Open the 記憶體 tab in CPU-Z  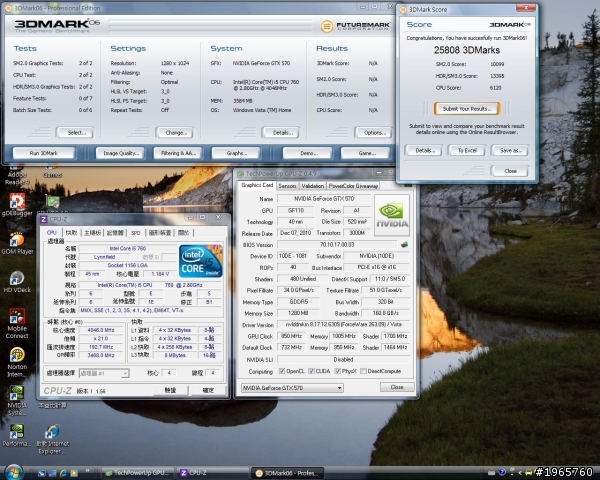[115, 233]
